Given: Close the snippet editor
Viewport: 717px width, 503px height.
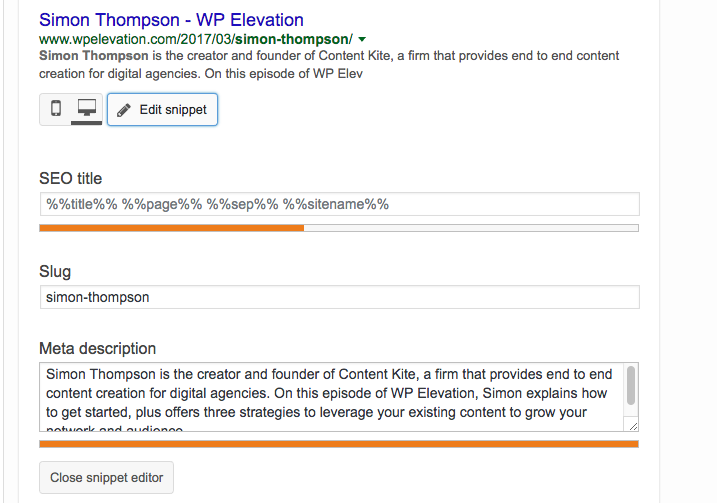Looking at the screenshot, I should point(106,477).
